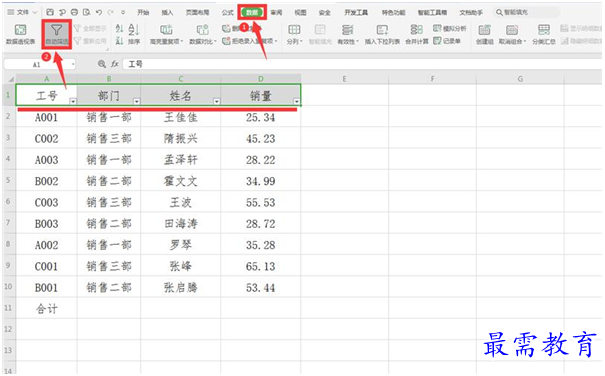Click the Redo arrow icon
This screenshot has width=605, height=376.
click(111, 12)
